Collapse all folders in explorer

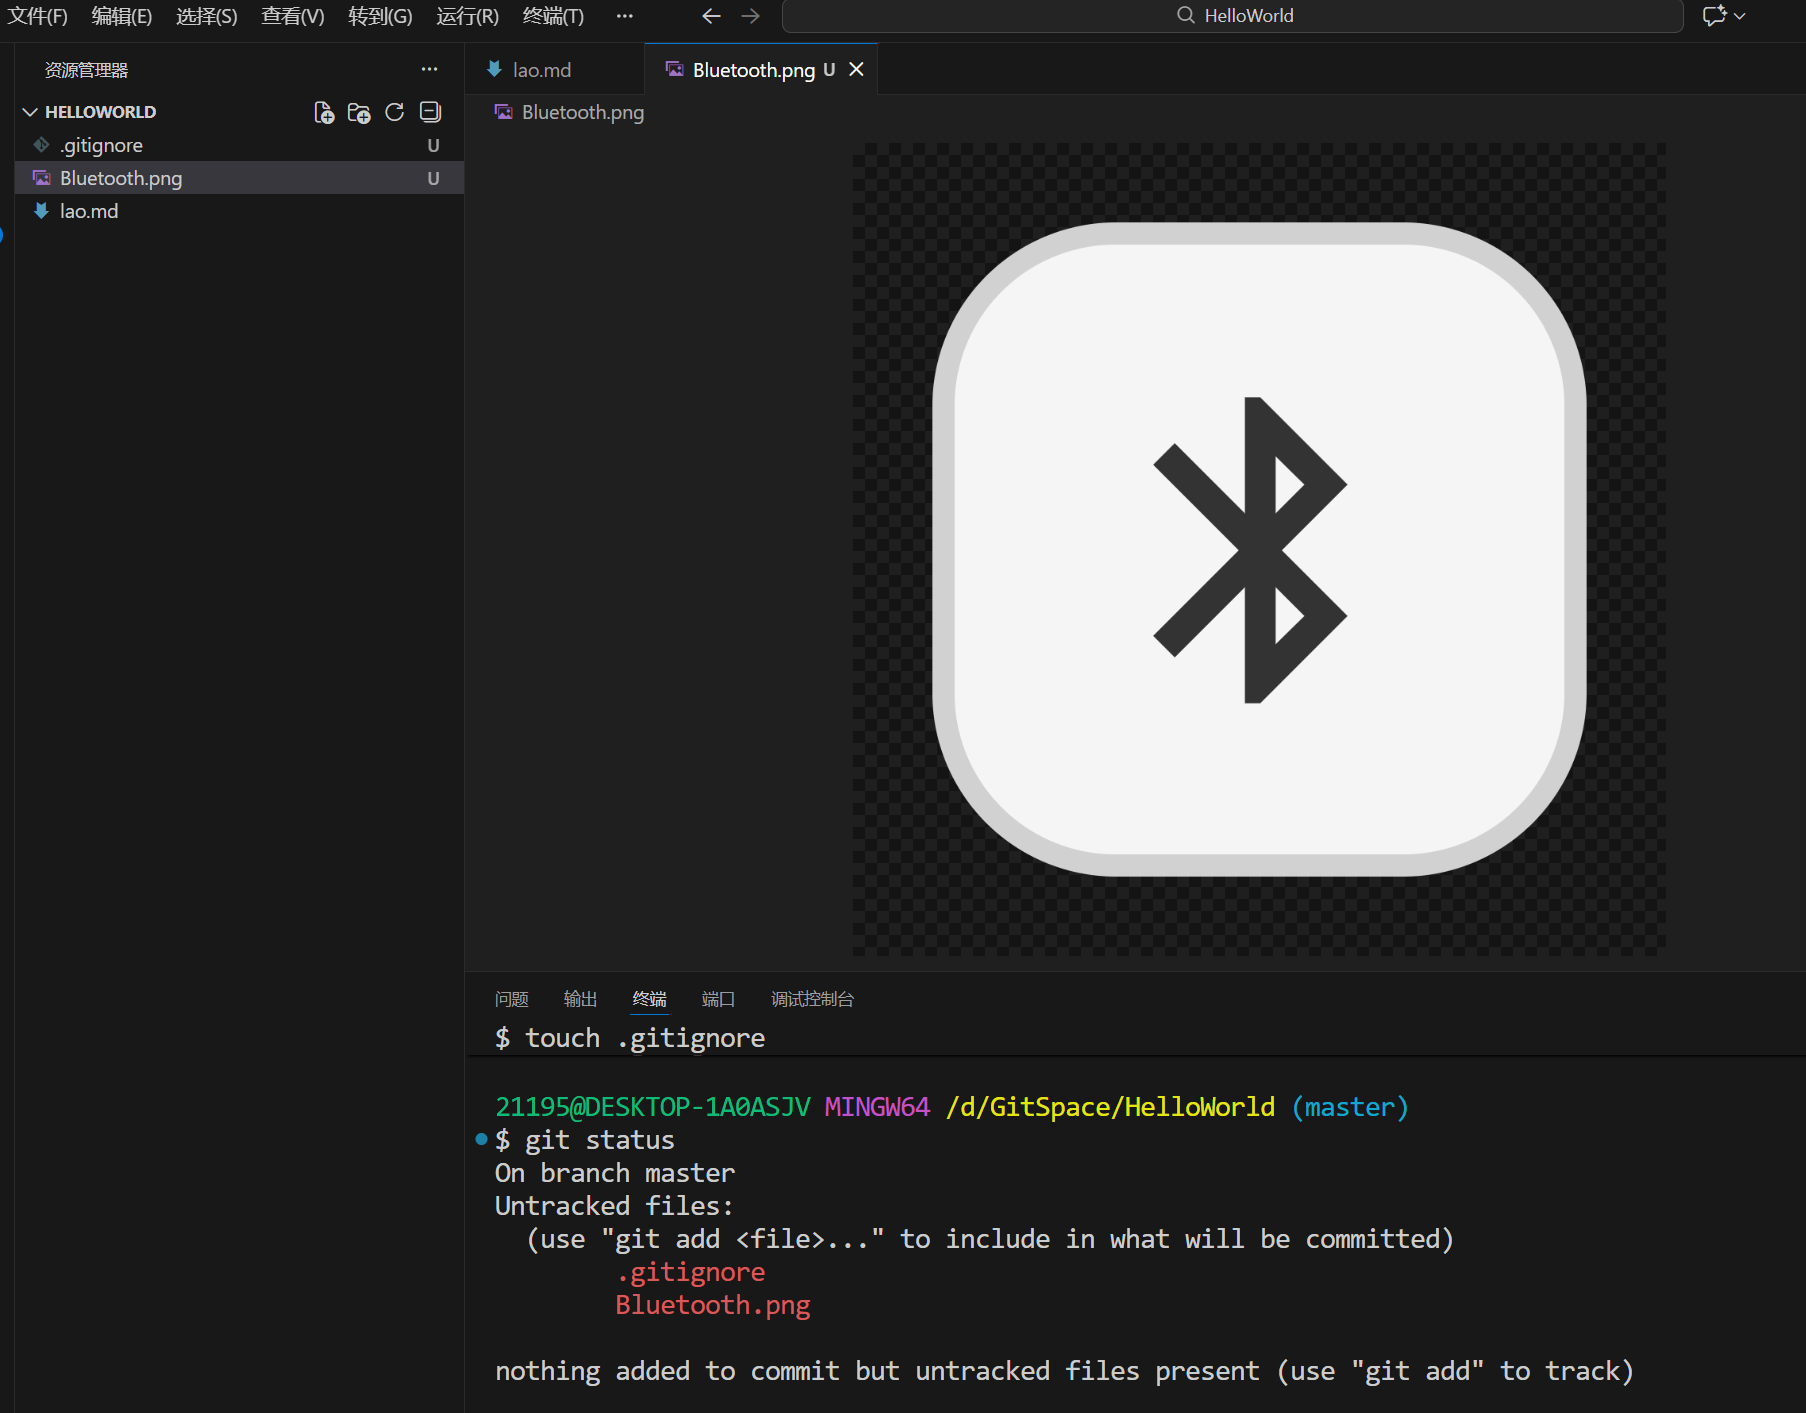pyautogui.click(x=431, y=112)
